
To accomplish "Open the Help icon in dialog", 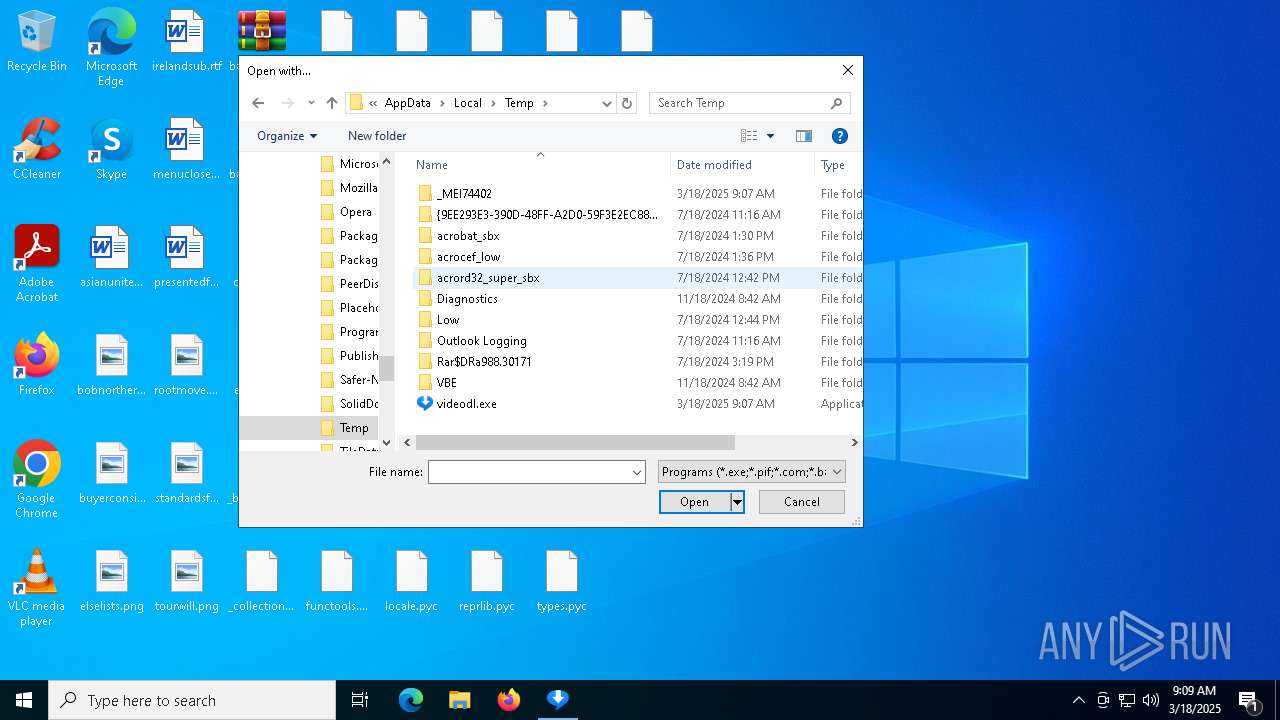I will point(840,136).
